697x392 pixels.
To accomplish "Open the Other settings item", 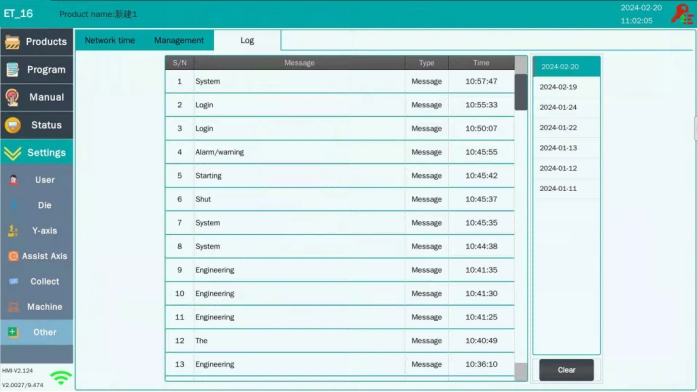I will (x=37, y=332).
